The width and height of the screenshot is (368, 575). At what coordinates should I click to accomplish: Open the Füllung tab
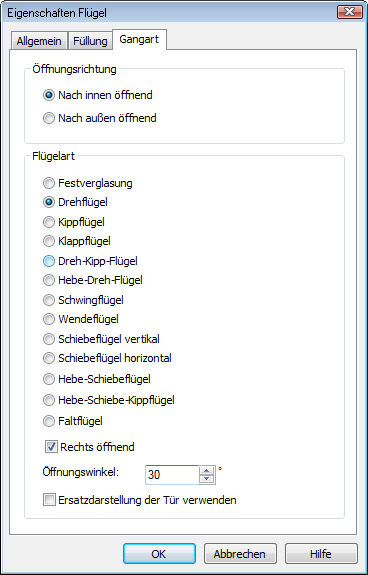pyautogui.click(x=90, y=41)
